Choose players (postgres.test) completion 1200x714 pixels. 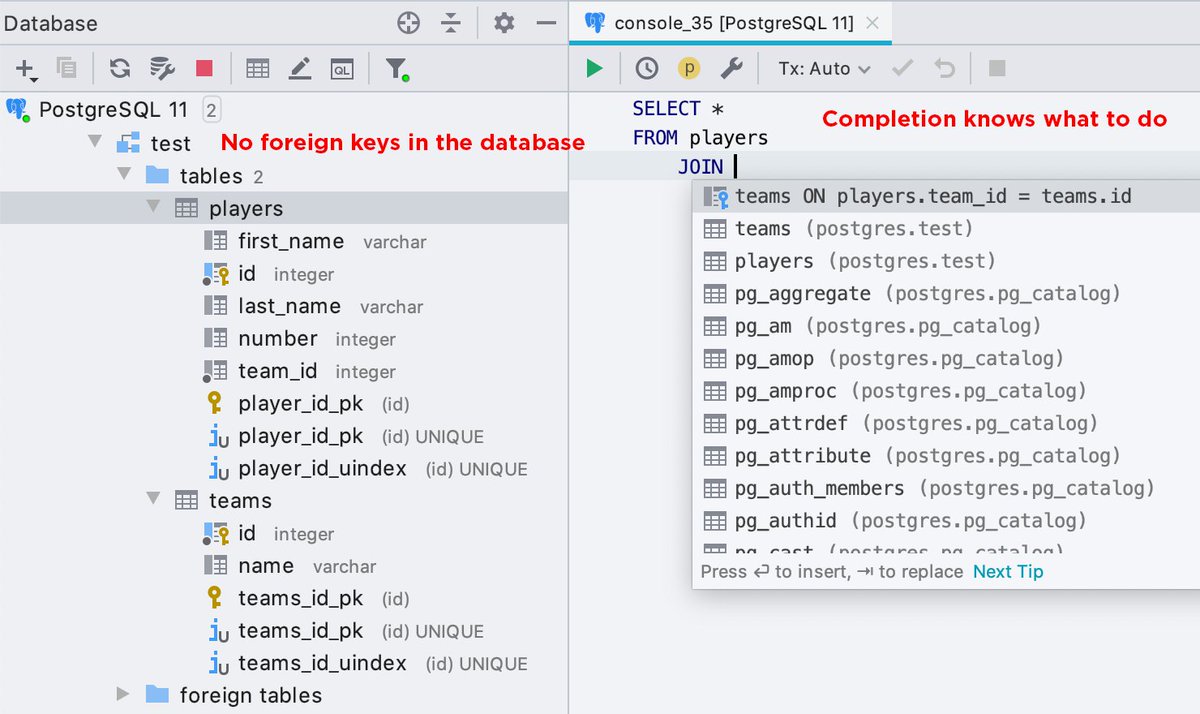click(x=946, y=261)
